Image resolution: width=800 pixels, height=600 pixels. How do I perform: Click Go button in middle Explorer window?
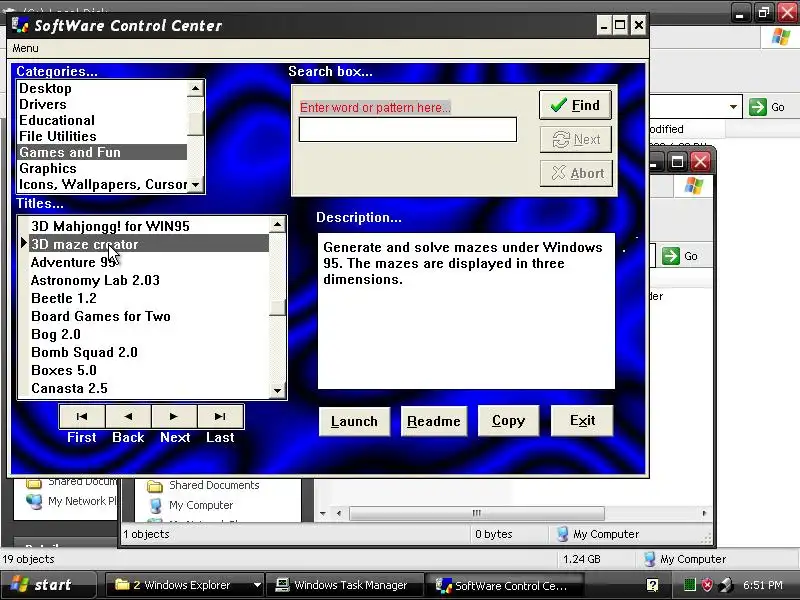[x=681, y=256]
